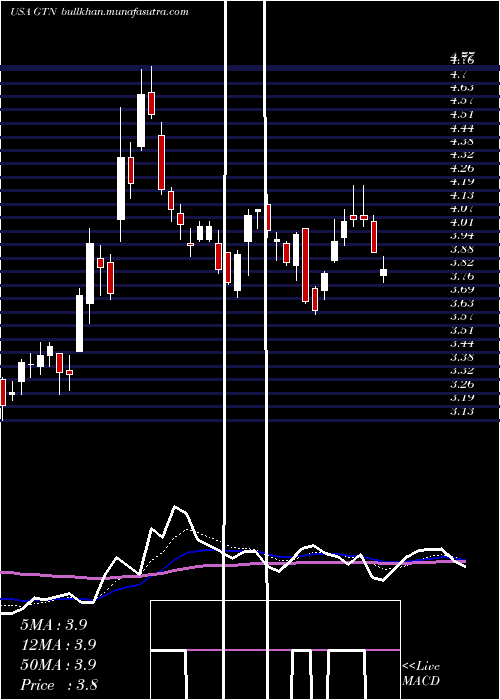
Task: Select the 3.88 price axis label
Action: click(462, 249)
